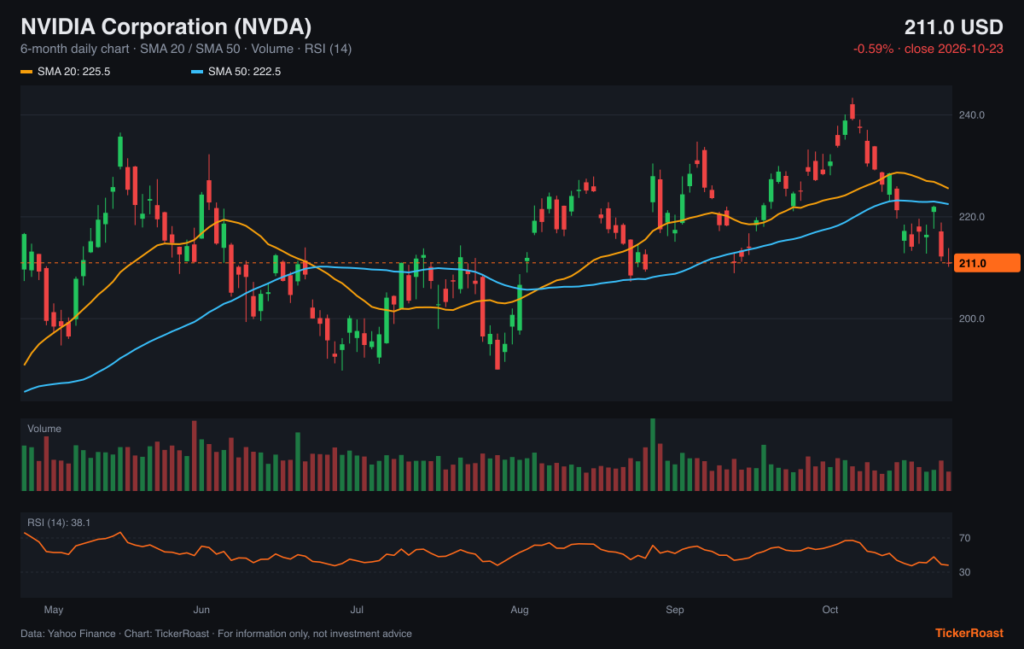Click the highest candlestick peak in October
Screen dimensions: 1024x649
tap(852, 109)
